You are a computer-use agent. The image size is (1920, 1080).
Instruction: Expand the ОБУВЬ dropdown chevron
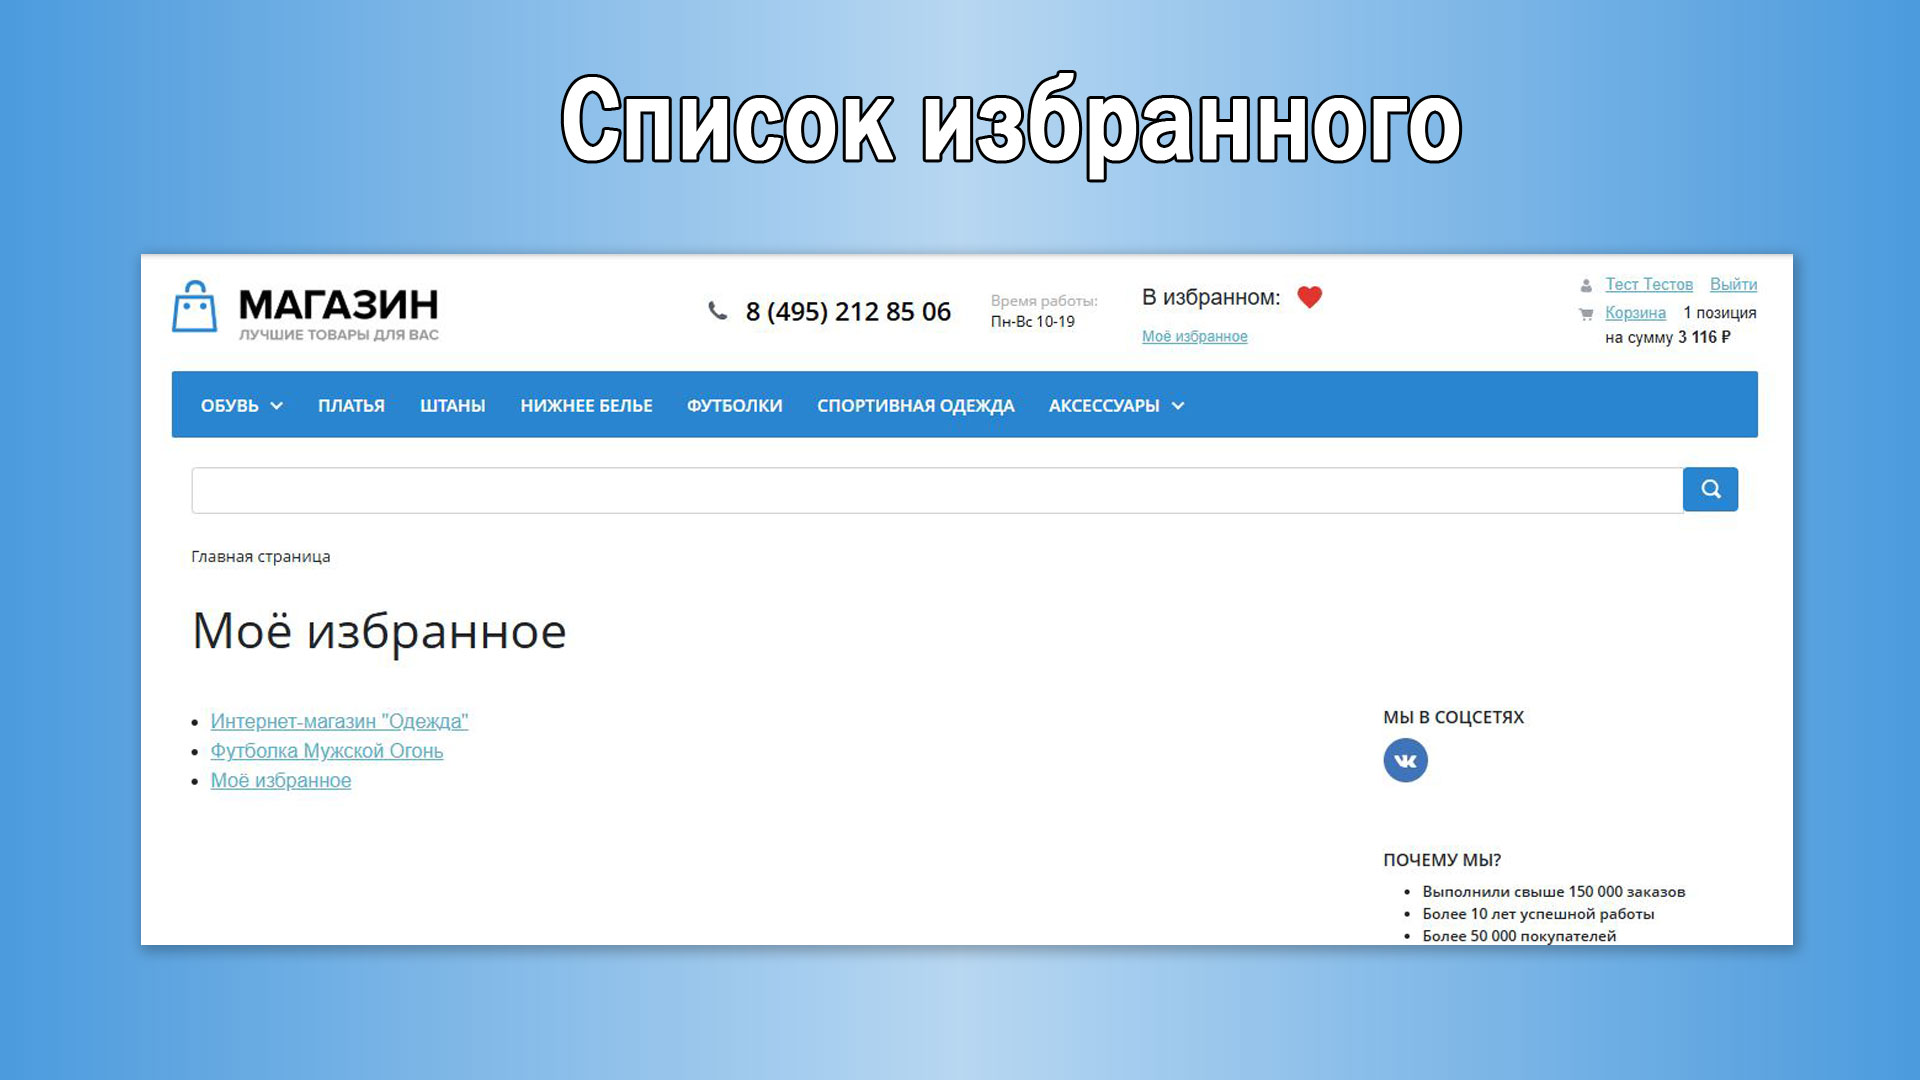pos(277,406)
